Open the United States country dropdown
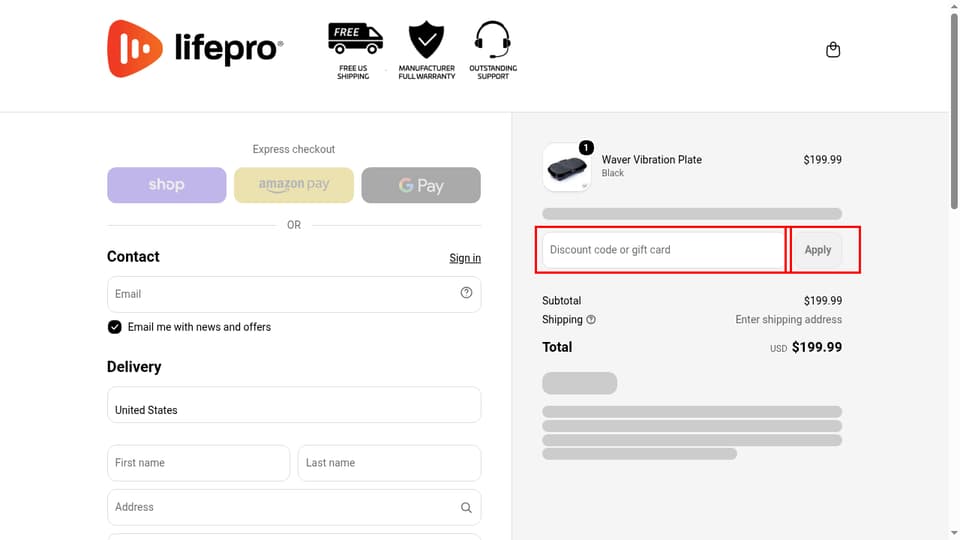Image resolution: width=960 pixels, height=540 pixels. point(294,405)
